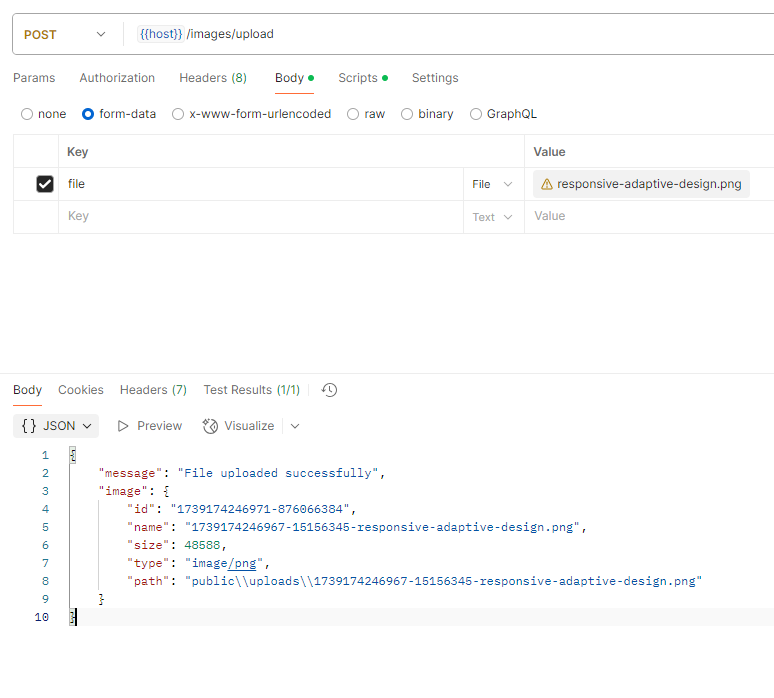This screenshot has height=698, width=774.
Task: Click the image/png type value
Action: [x=224, y=563]
